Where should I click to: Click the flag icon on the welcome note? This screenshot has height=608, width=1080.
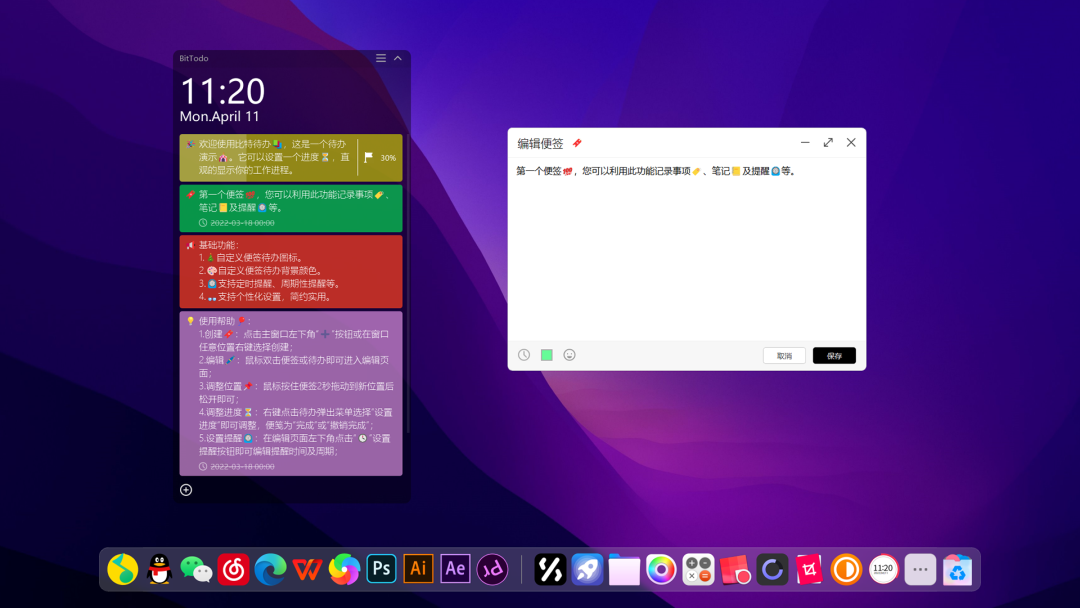[366, 157]
